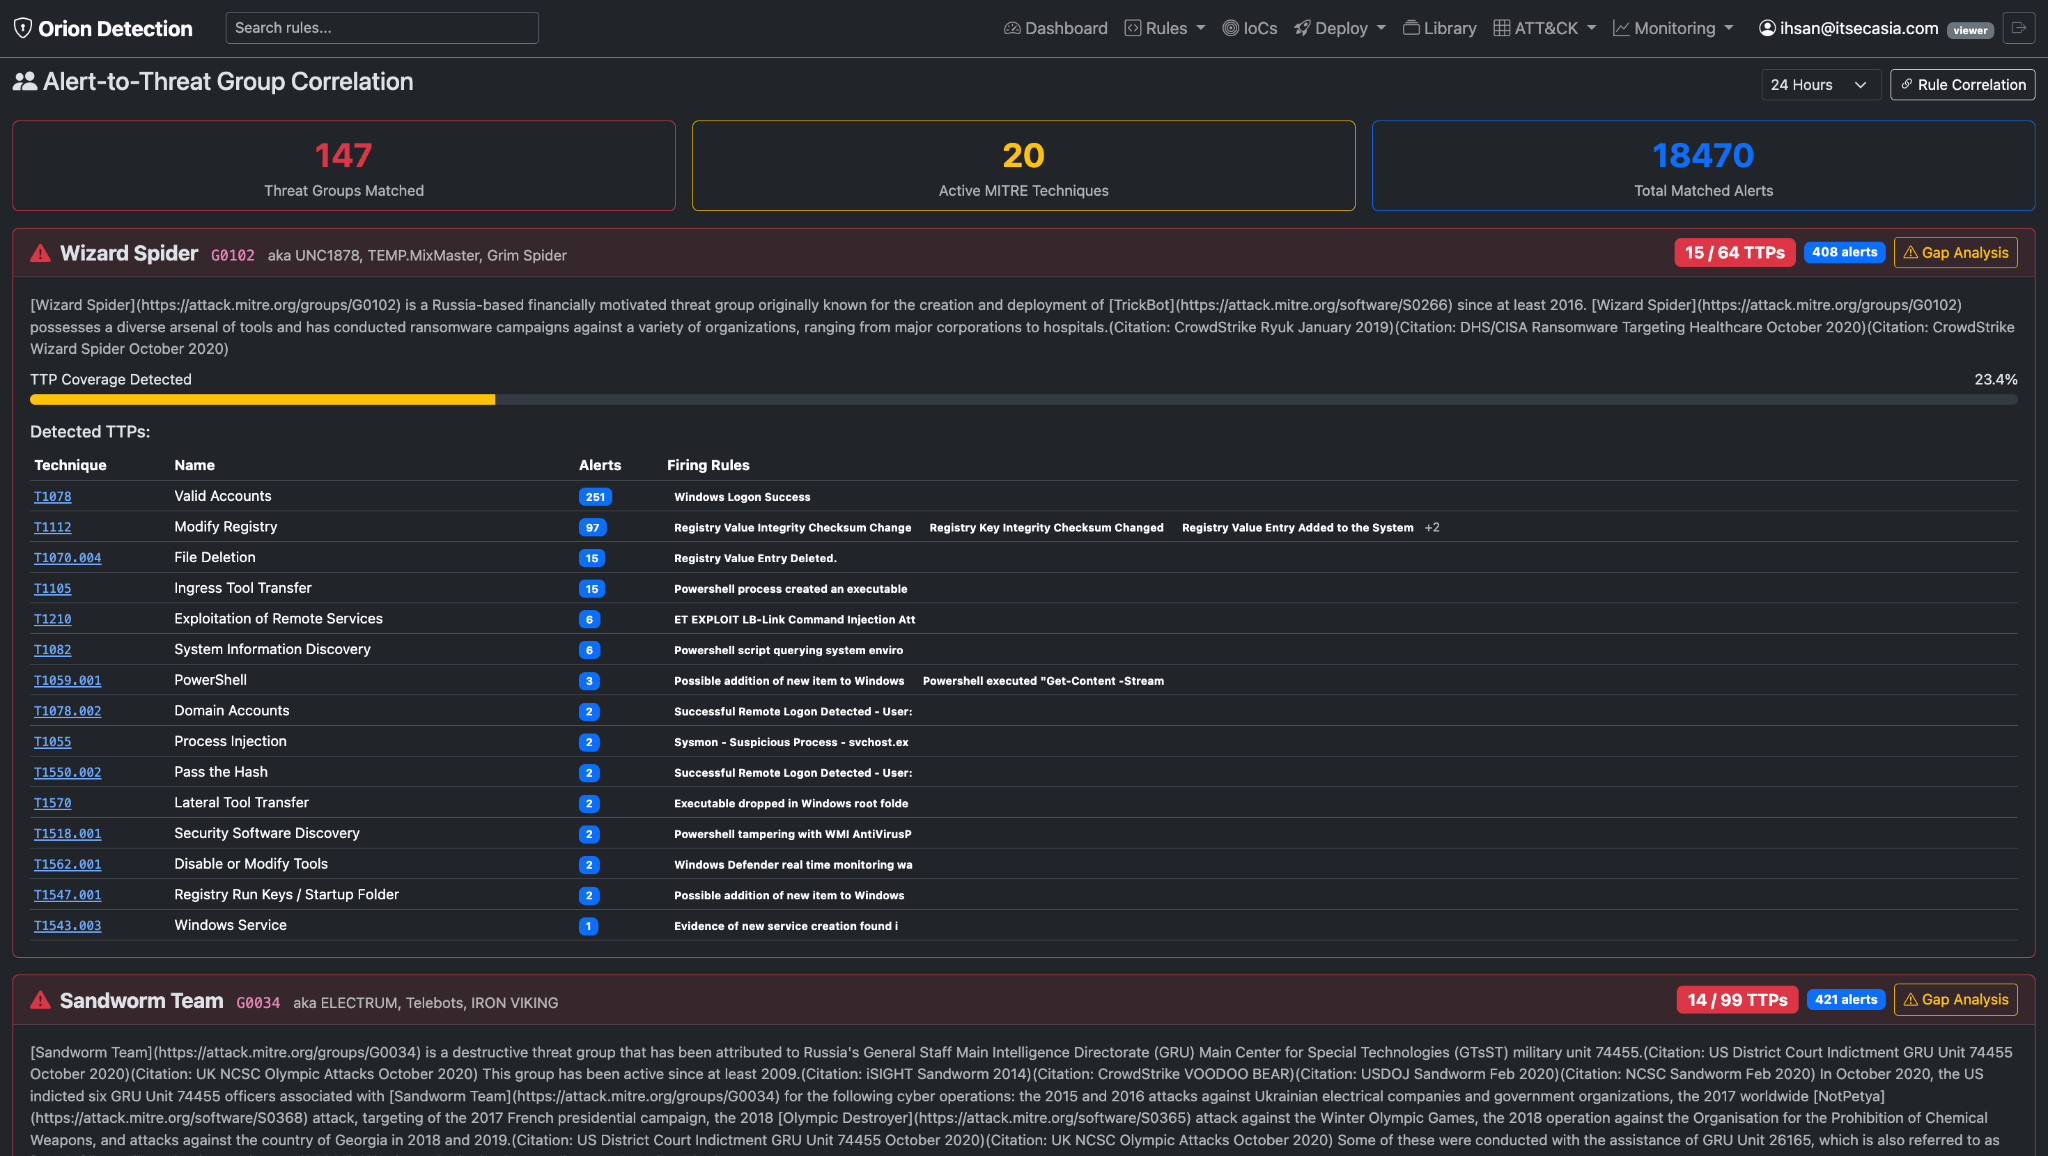Click the ihsan@itsecasia.com account name

[x=1859, y=28]
